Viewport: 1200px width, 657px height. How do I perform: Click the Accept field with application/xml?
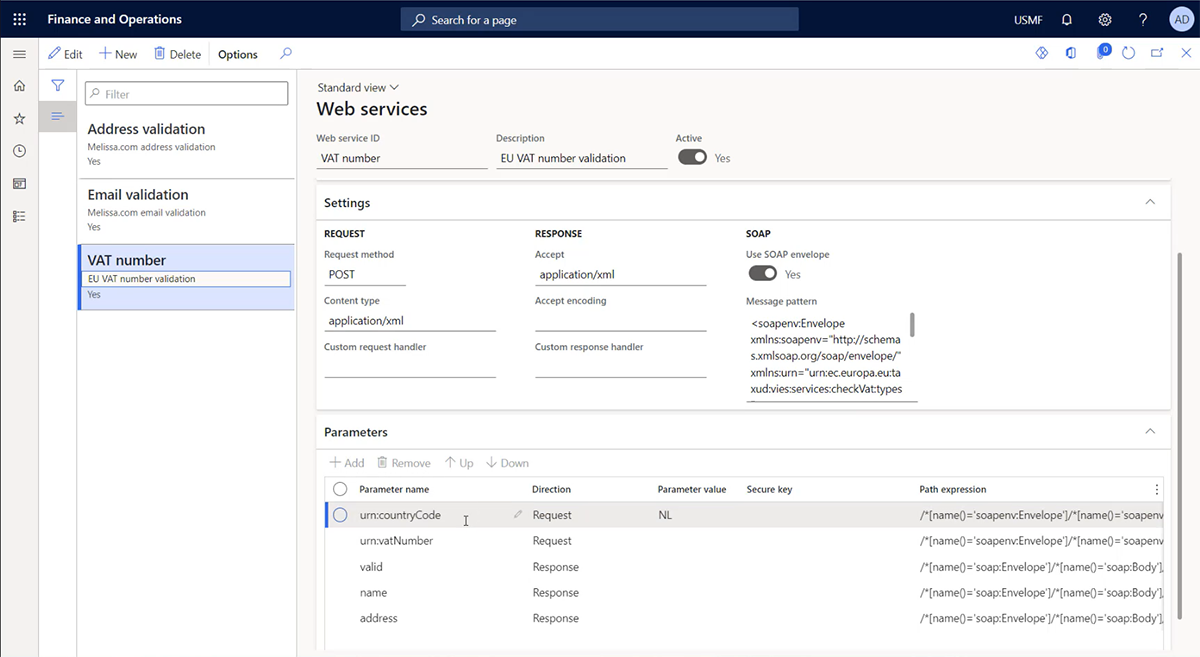point(621,274)
